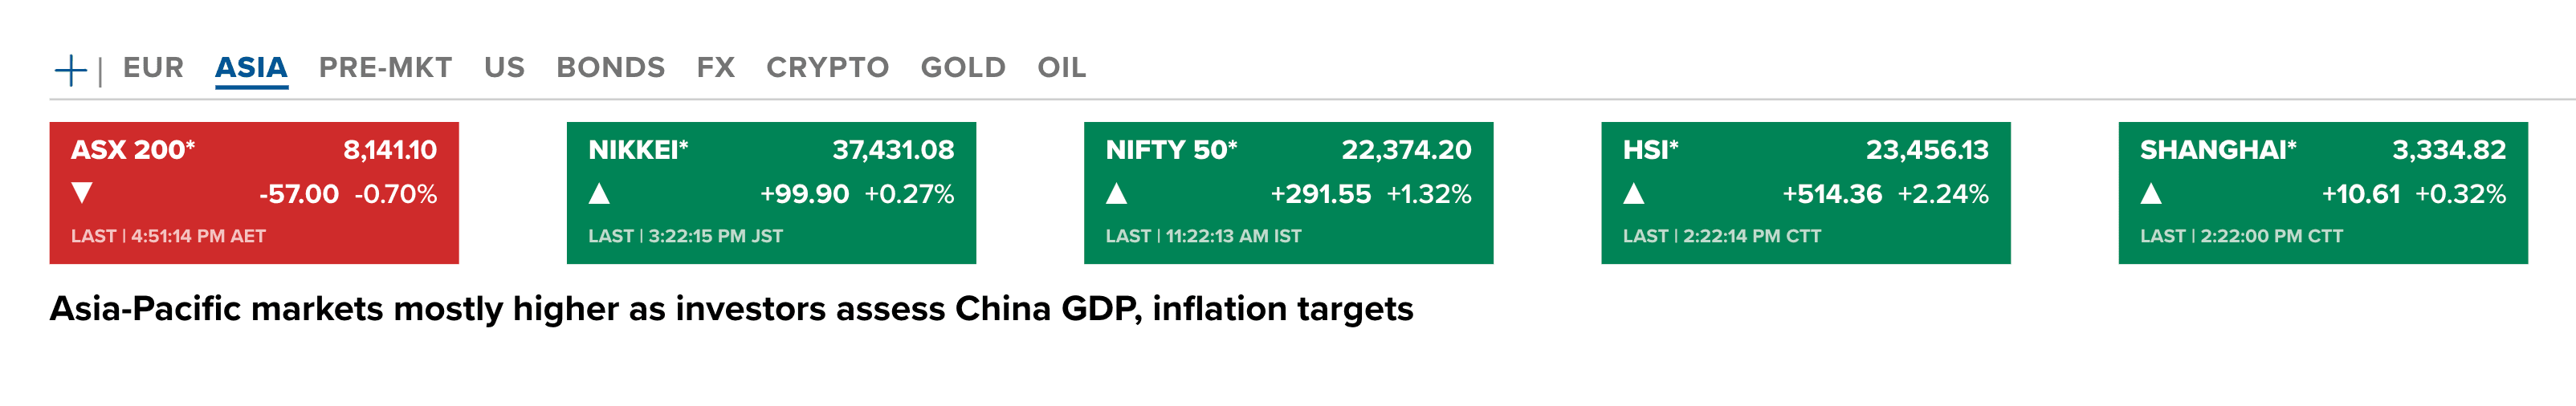Select the ASIA markets tab
Screen dimensions: 2576x406
(251, 68)
